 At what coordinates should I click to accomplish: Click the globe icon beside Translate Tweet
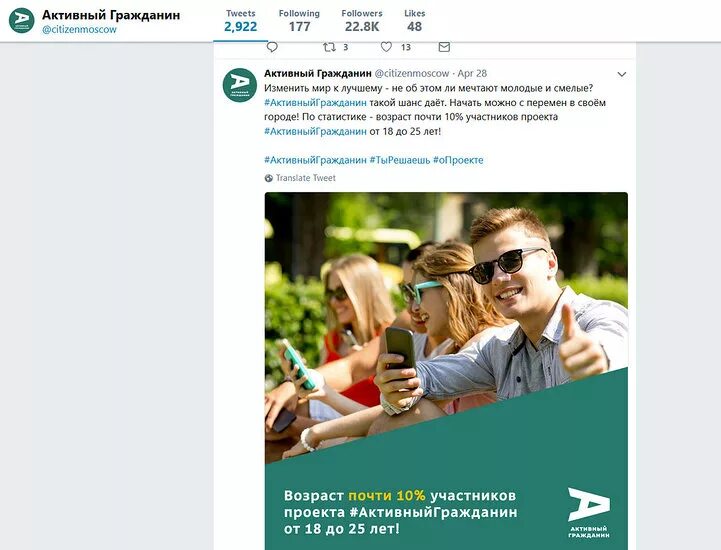tap(269, 178)
